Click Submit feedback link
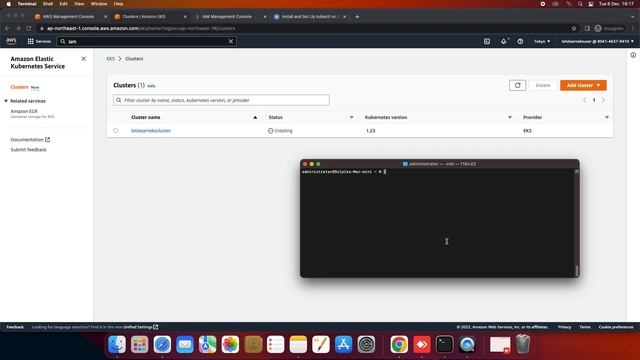This screenshot has width=640, height=360. [28, 150]
